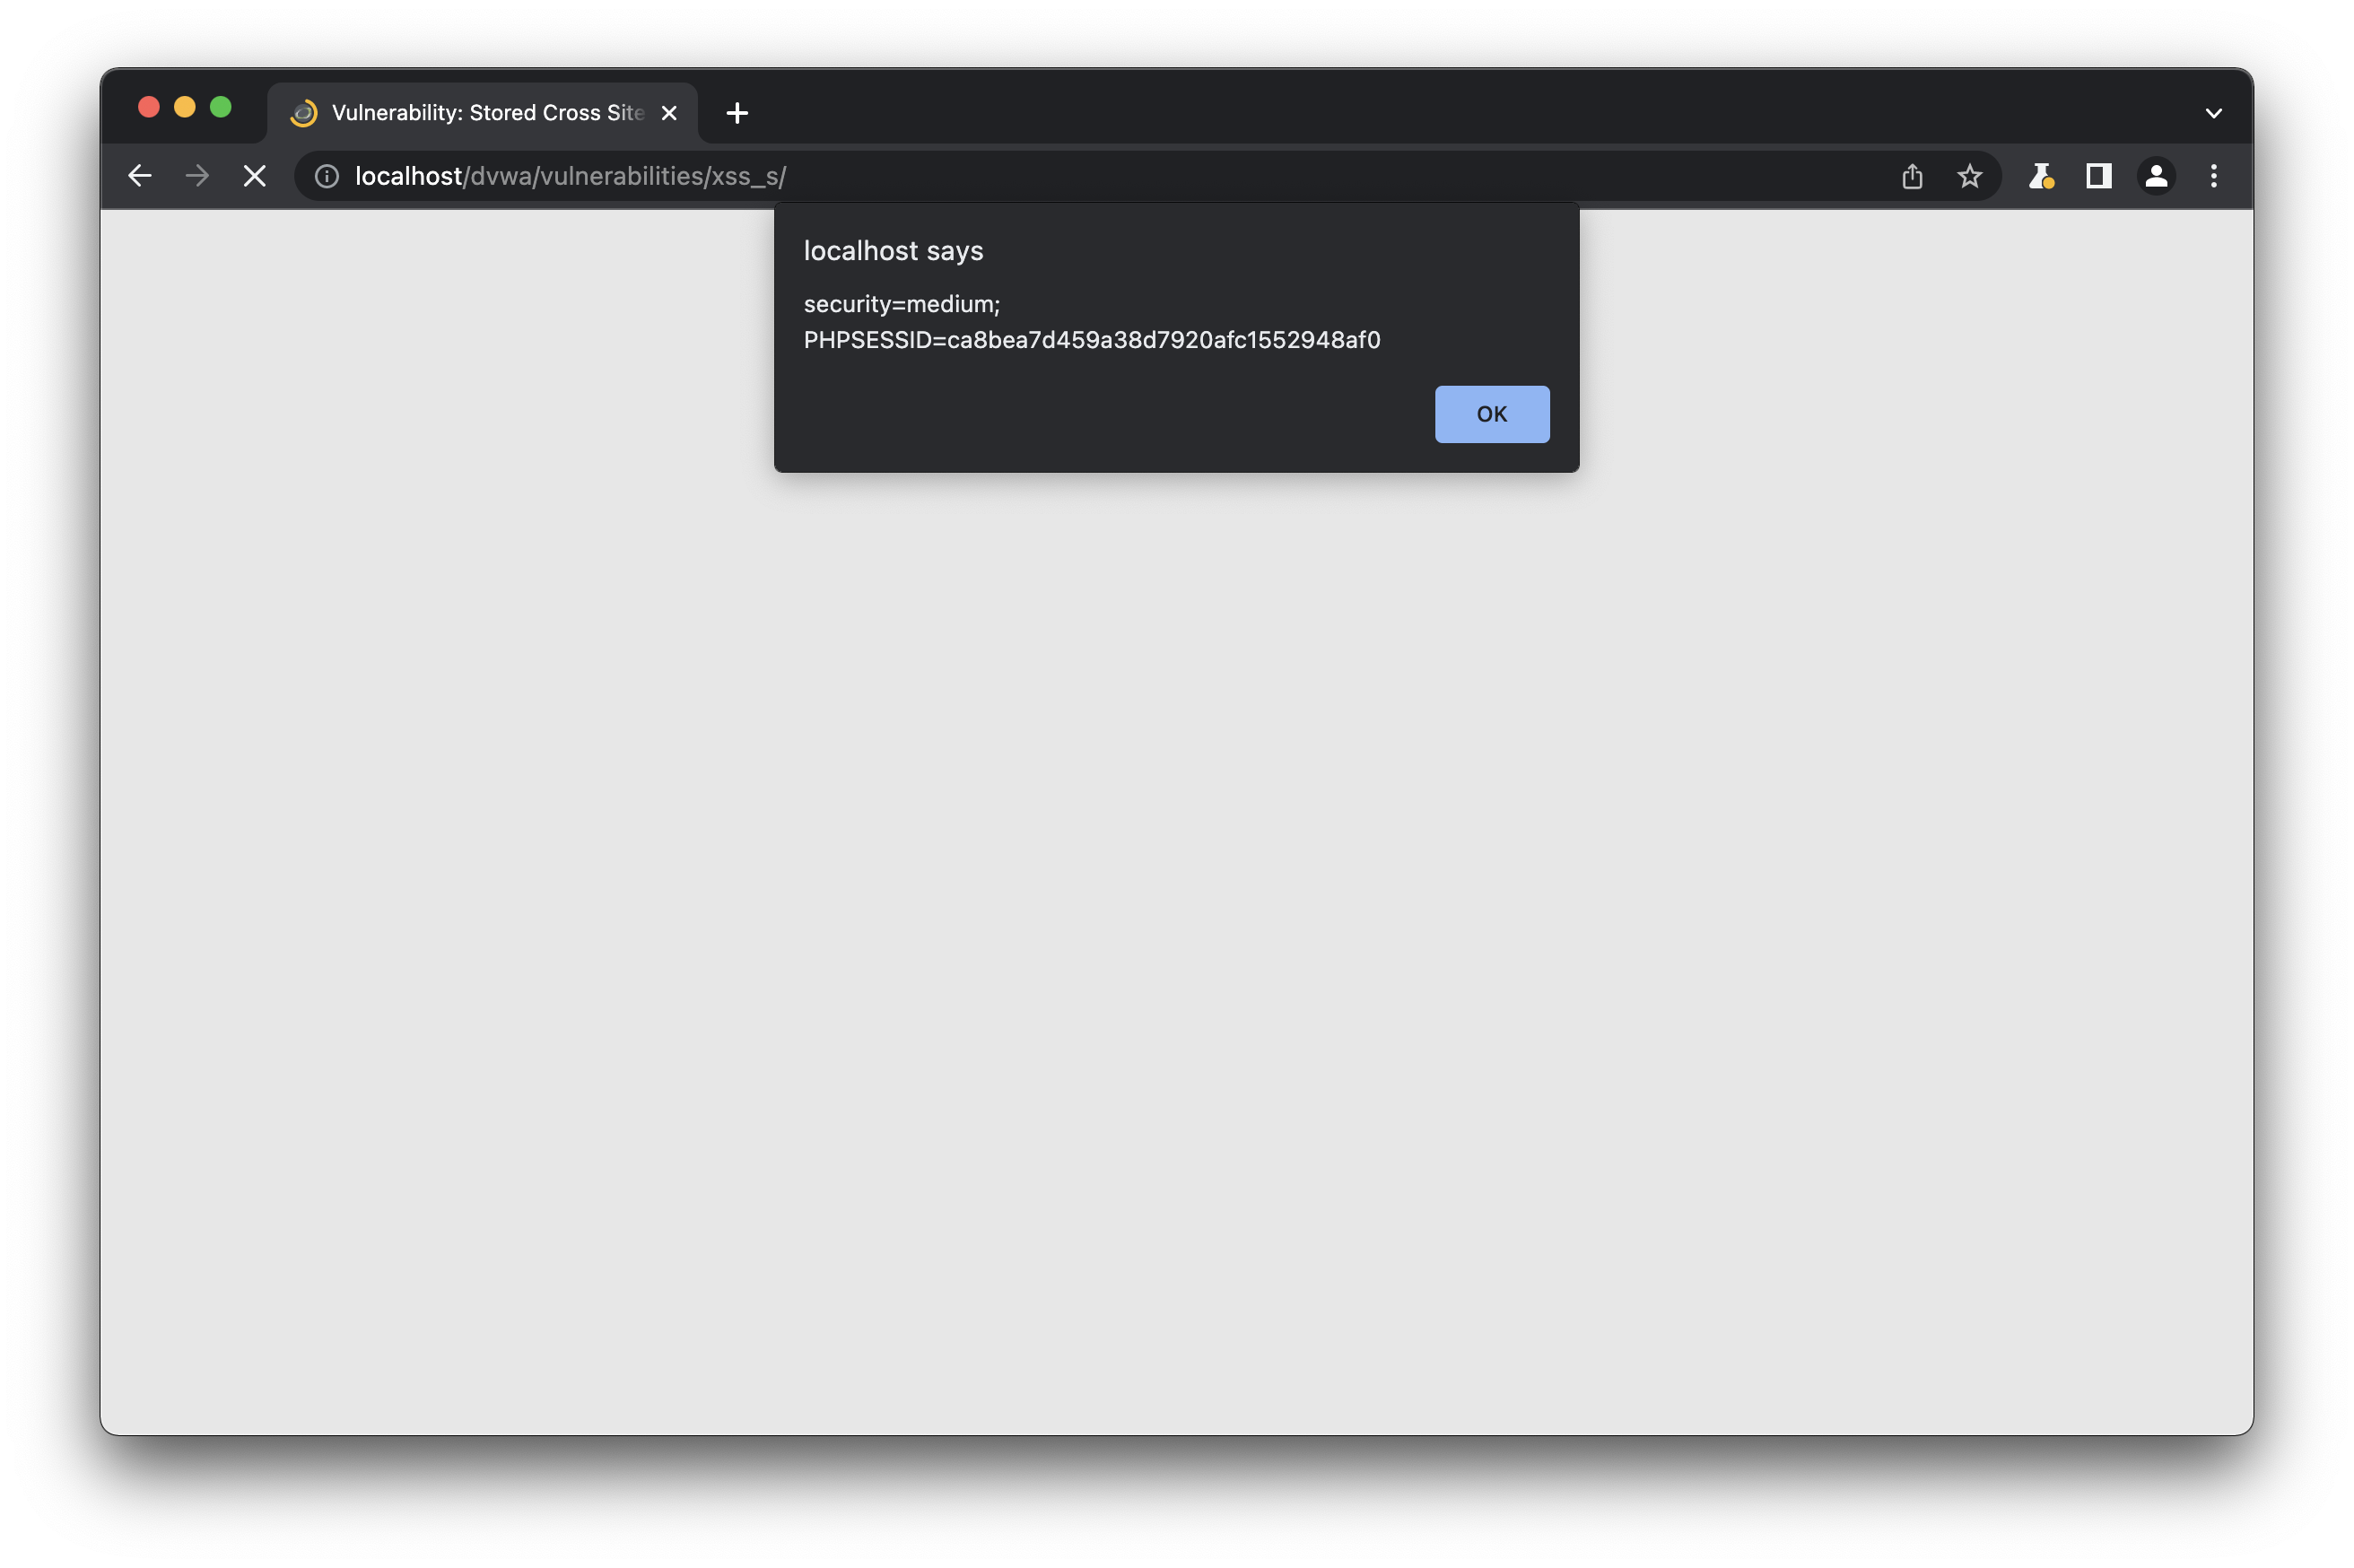Close the Vulnerability Stored Cross Site tab
The width and height of the screenshot is (2354, 1568).
pyautogui.click(x=669, y=113)
